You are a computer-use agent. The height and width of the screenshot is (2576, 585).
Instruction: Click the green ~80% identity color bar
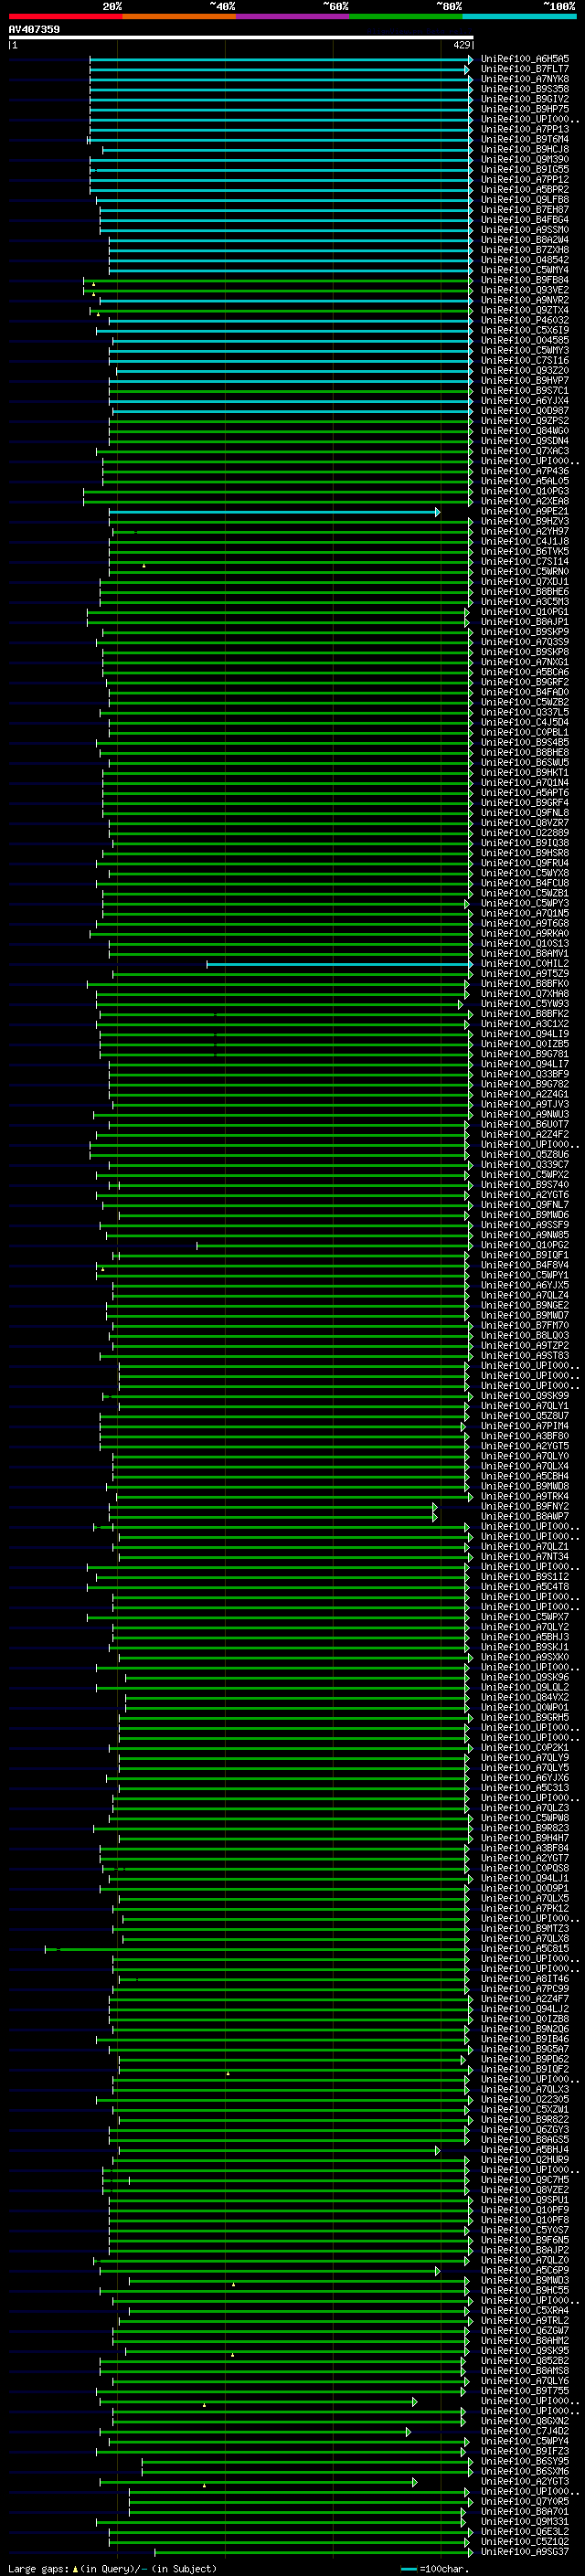(406, 16)
